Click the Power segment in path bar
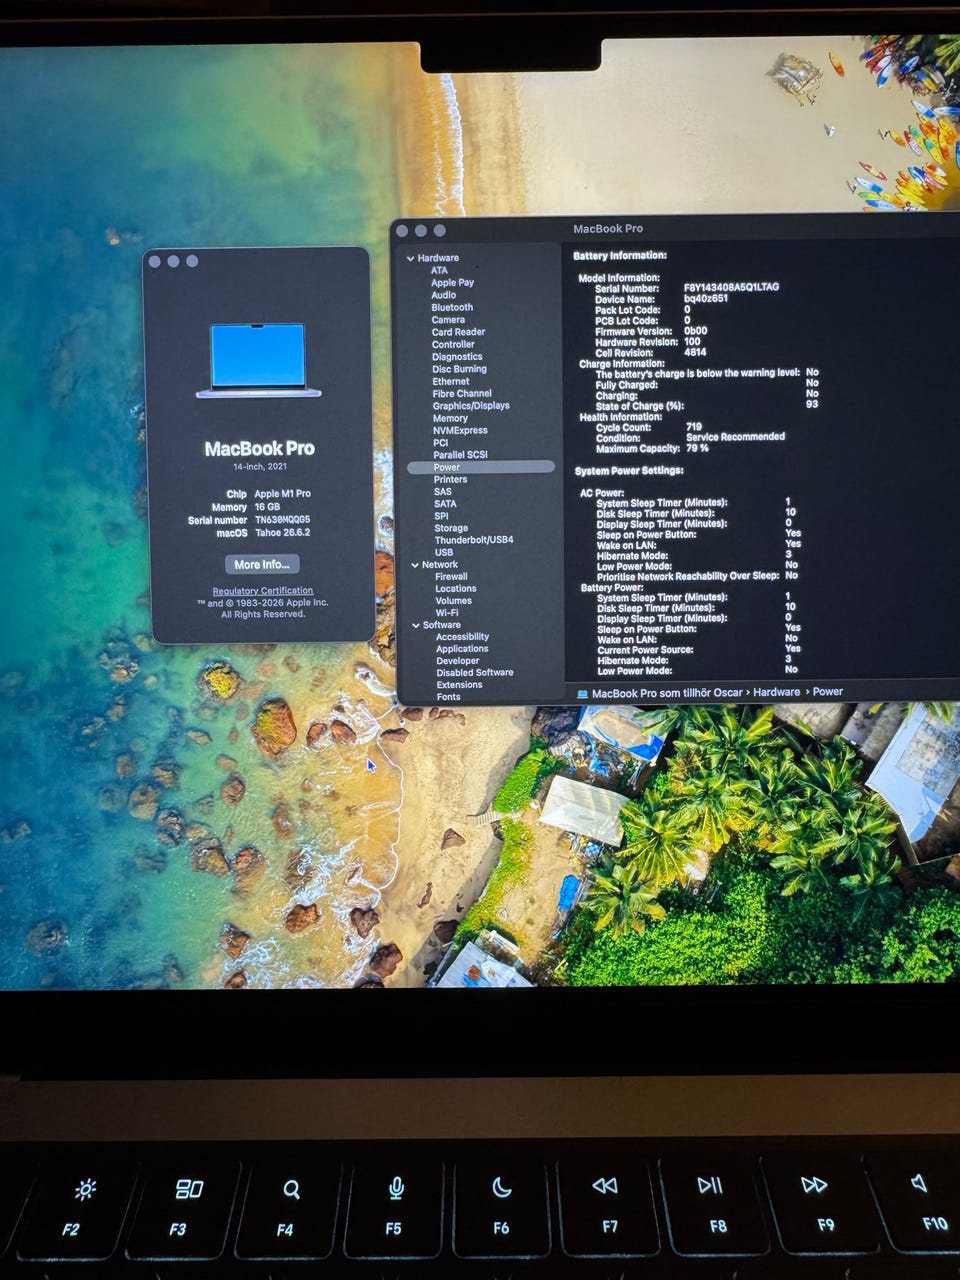The height and width of the screenshot is (1280, 960). (827, 692)
